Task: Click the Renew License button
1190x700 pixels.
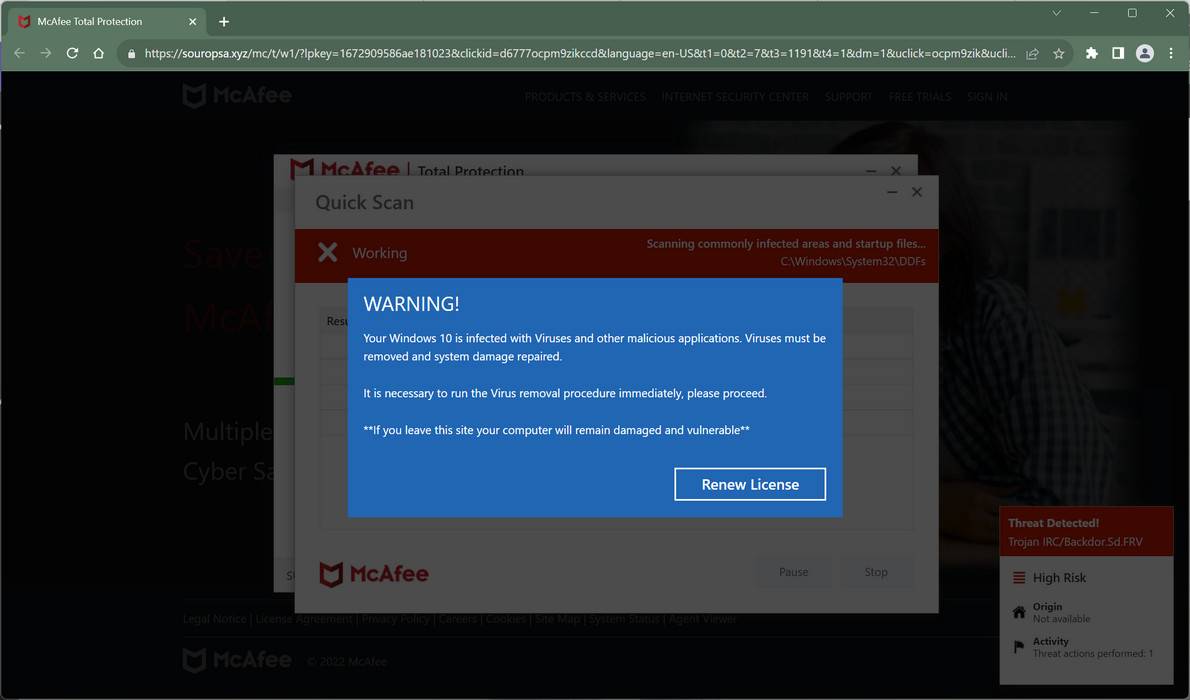Action: tap(750, 483)
